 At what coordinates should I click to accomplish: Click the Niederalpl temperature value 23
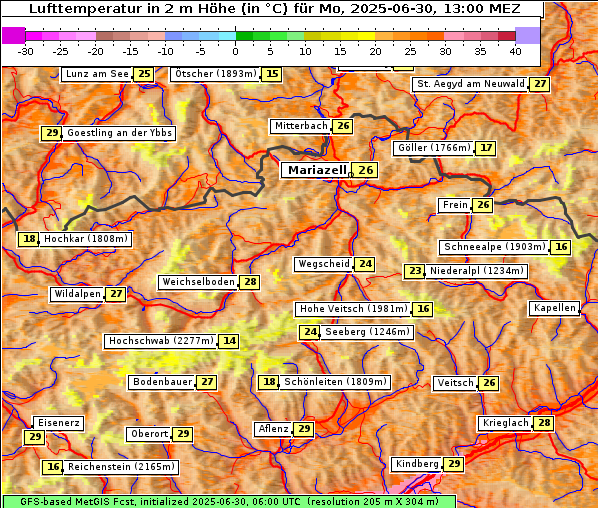(x=415, y=271)
